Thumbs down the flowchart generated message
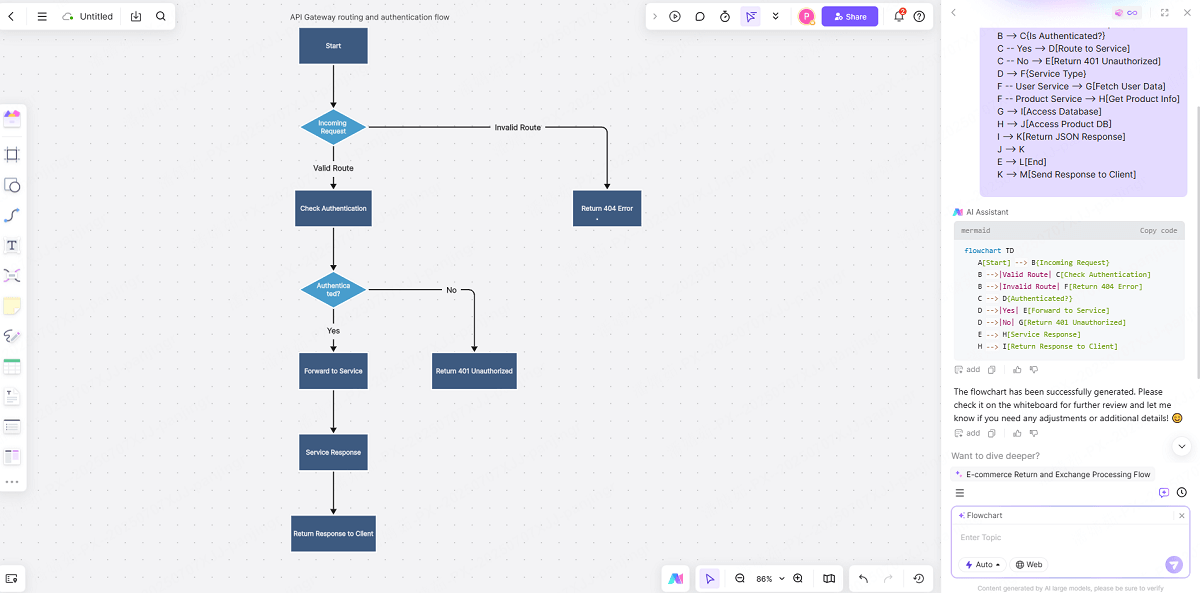1200x593 pixels. 1034,433
